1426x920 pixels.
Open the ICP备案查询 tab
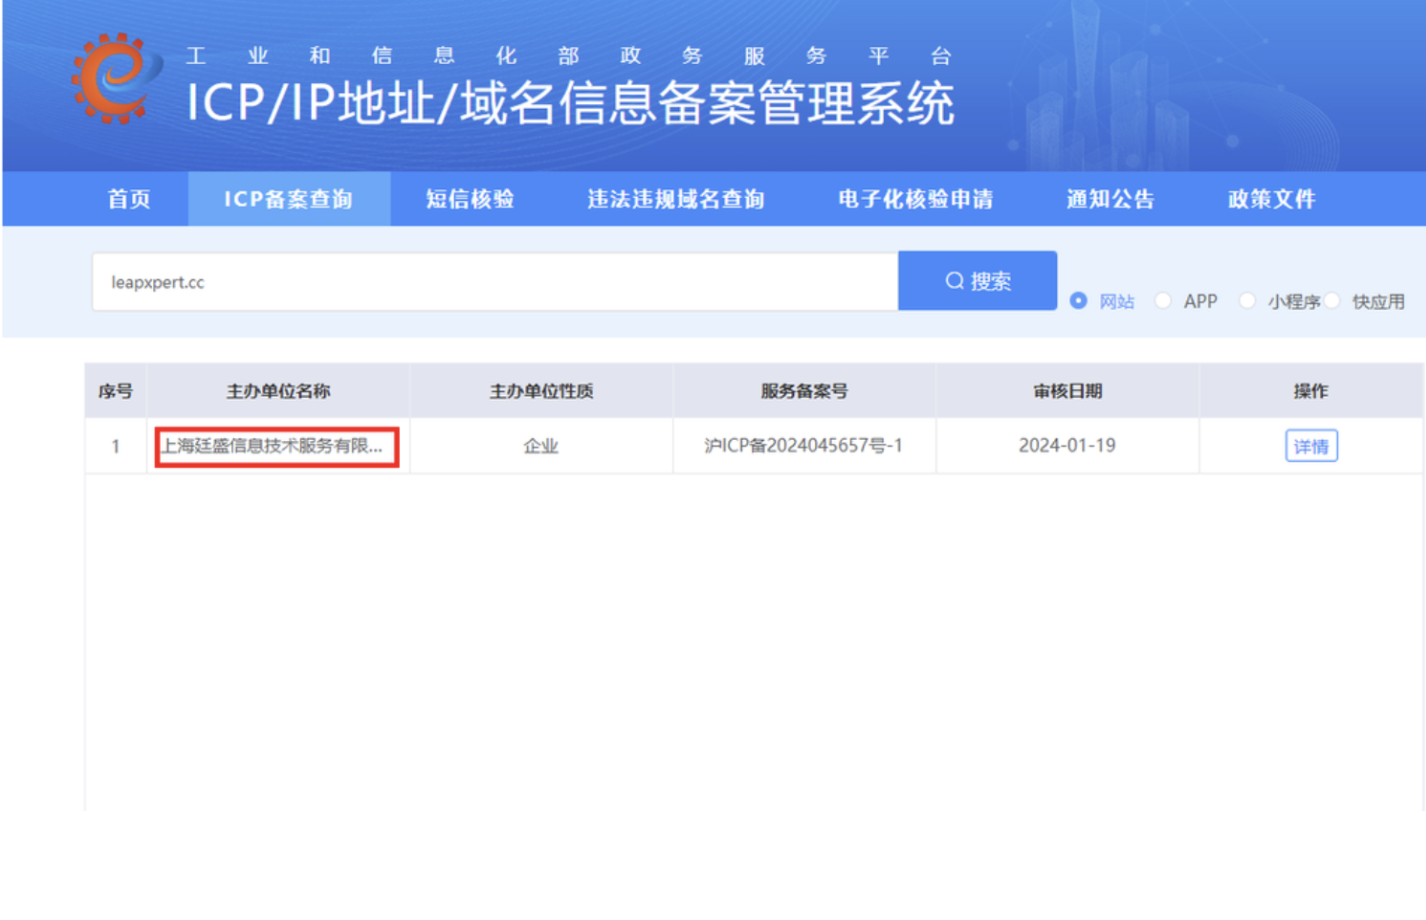289,199
